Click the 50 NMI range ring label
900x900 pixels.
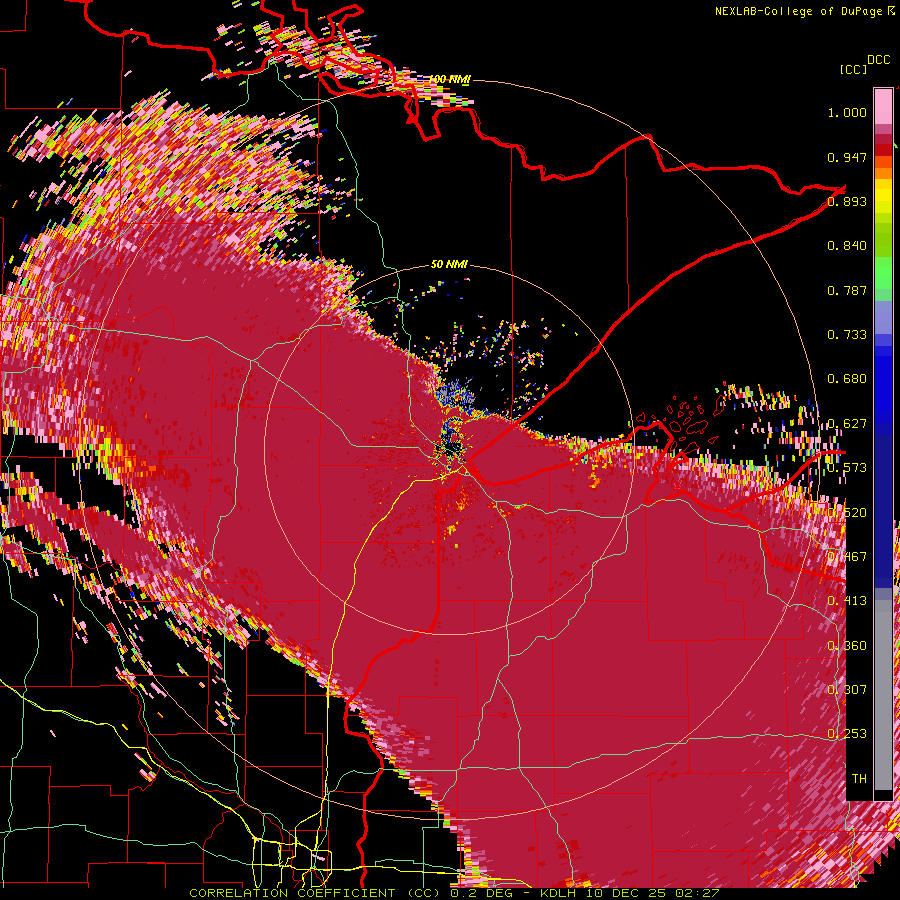449,265
